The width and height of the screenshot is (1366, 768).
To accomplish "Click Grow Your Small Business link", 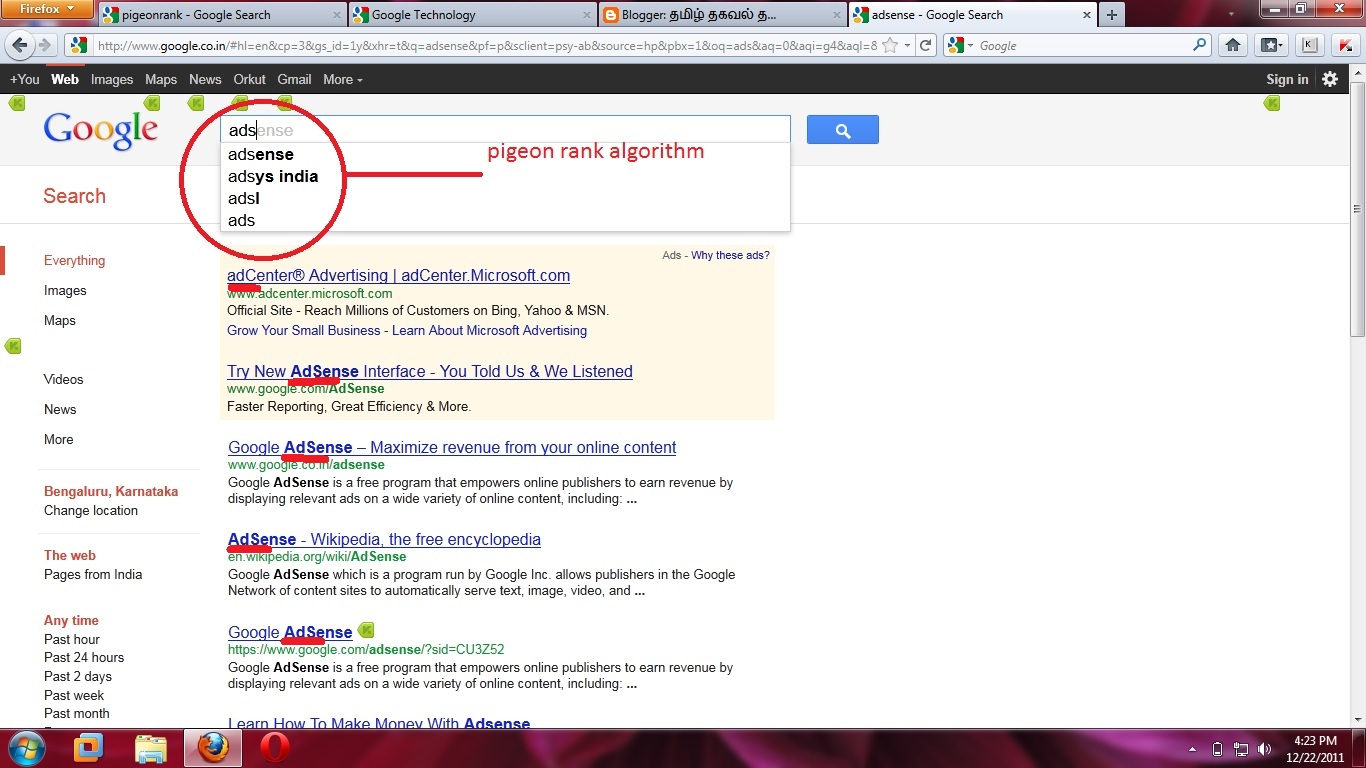I will point(304,330).
